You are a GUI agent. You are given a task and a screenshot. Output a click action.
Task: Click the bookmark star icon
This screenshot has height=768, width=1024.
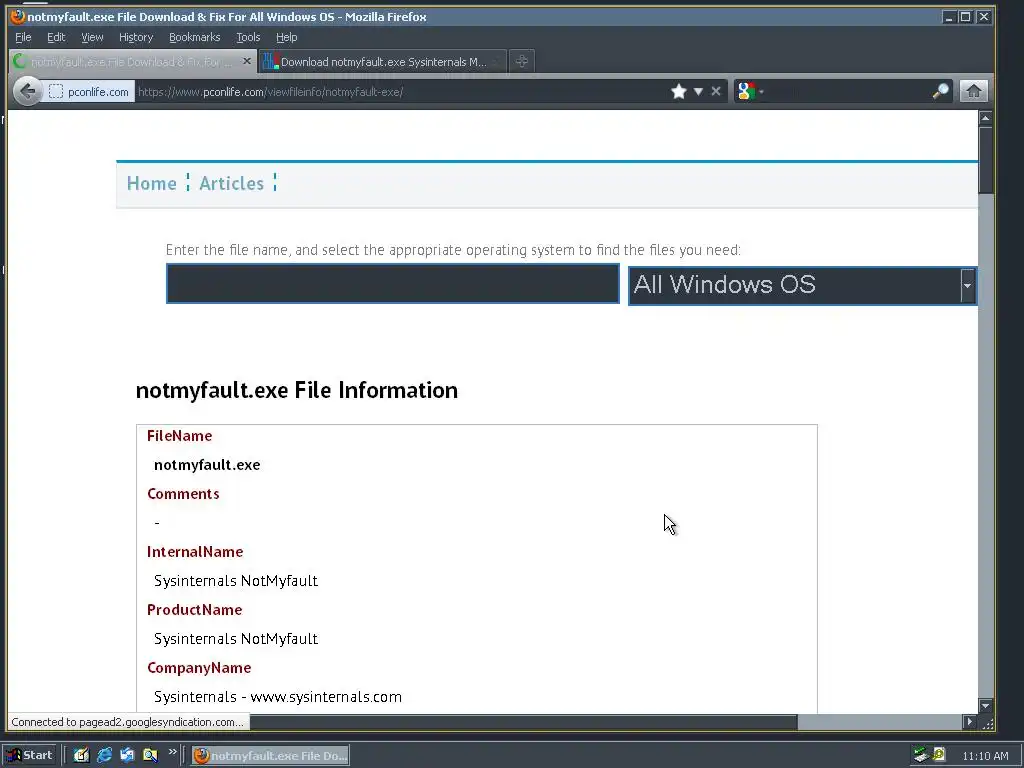coord(679,91)
